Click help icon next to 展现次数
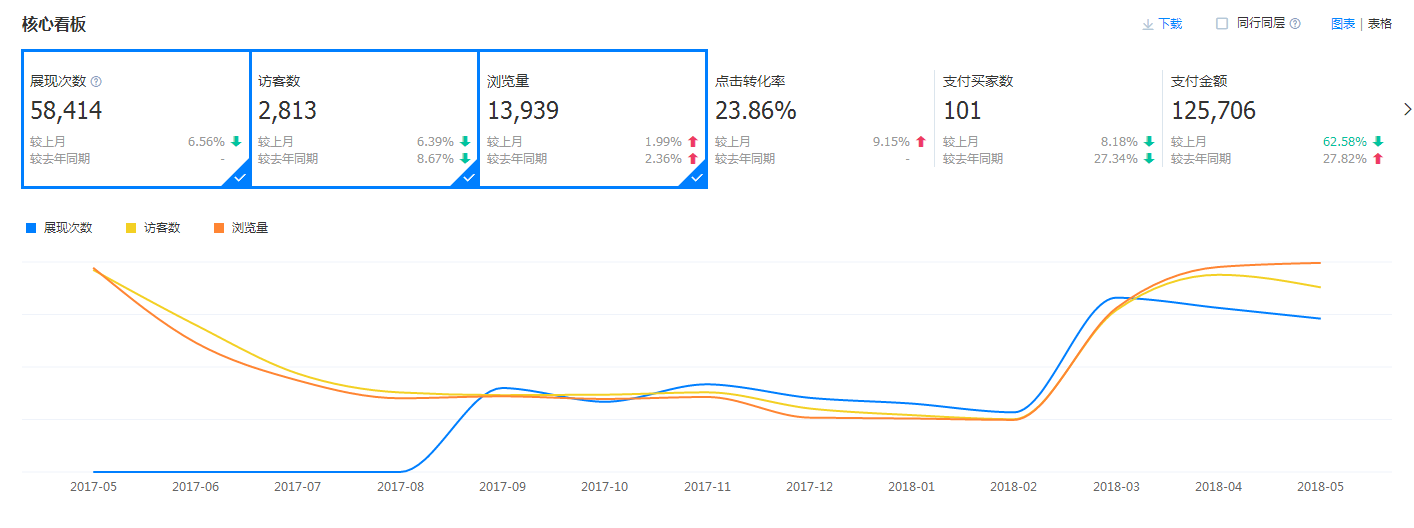The width and height of the screenshot is (1414, 528). (96, 82)
